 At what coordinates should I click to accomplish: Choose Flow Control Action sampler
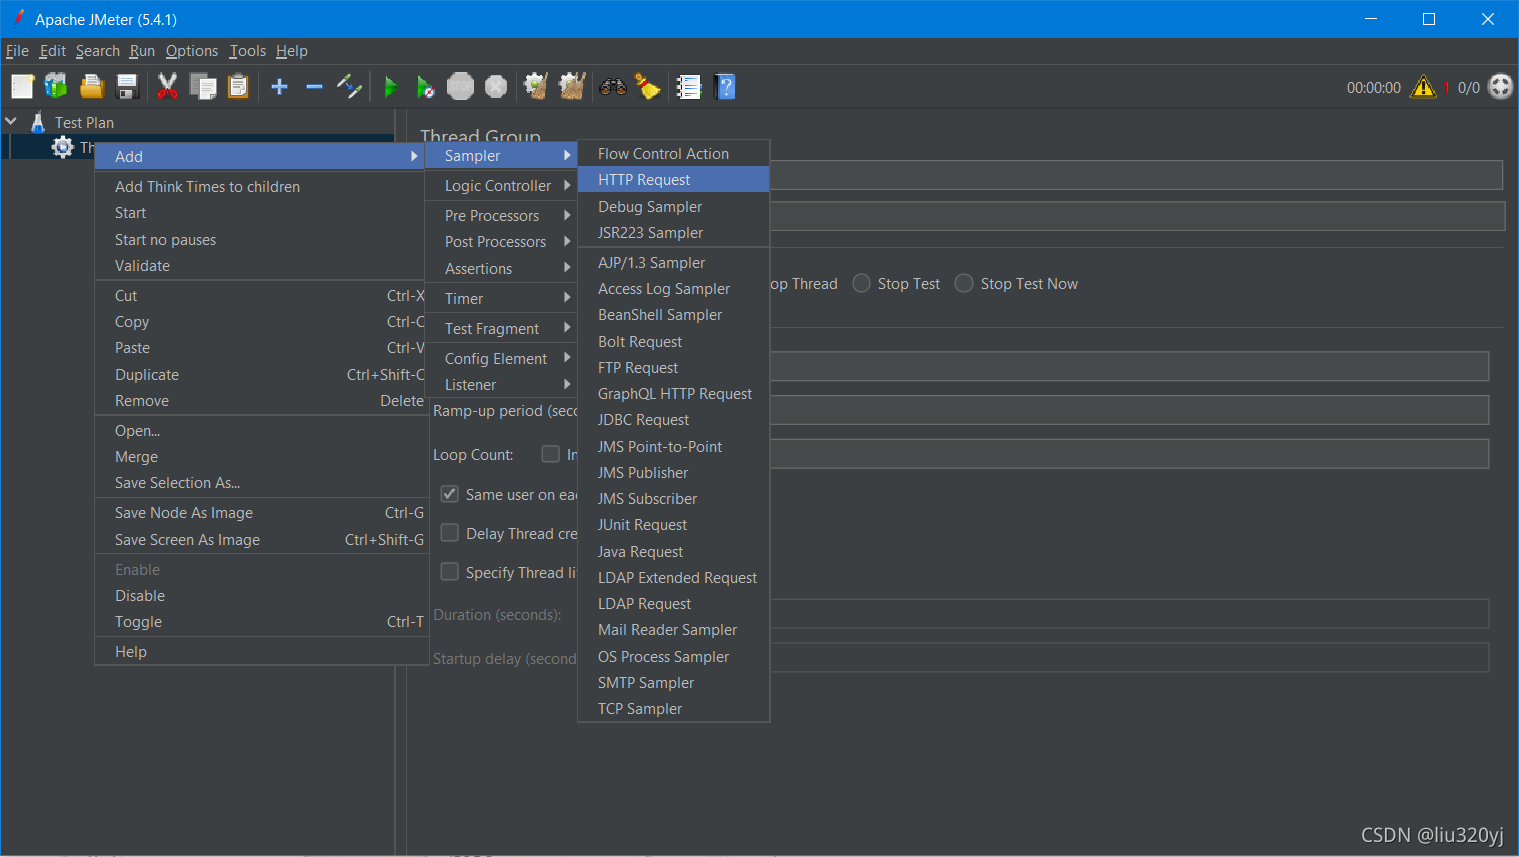click(x=674, y=154)
